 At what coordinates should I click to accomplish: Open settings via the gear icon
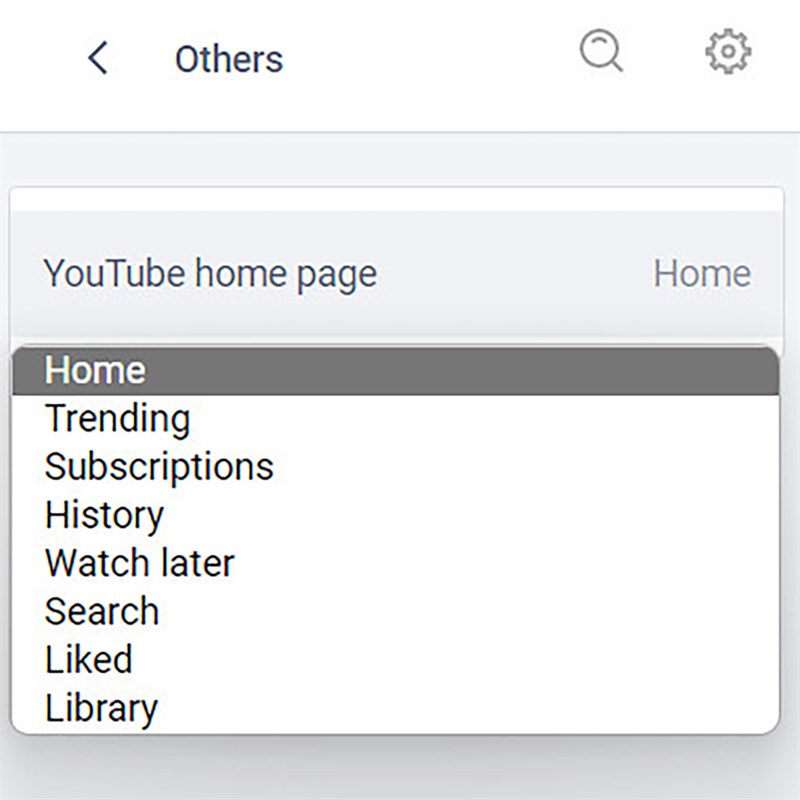pyautogui.click(x=728, y=50)
